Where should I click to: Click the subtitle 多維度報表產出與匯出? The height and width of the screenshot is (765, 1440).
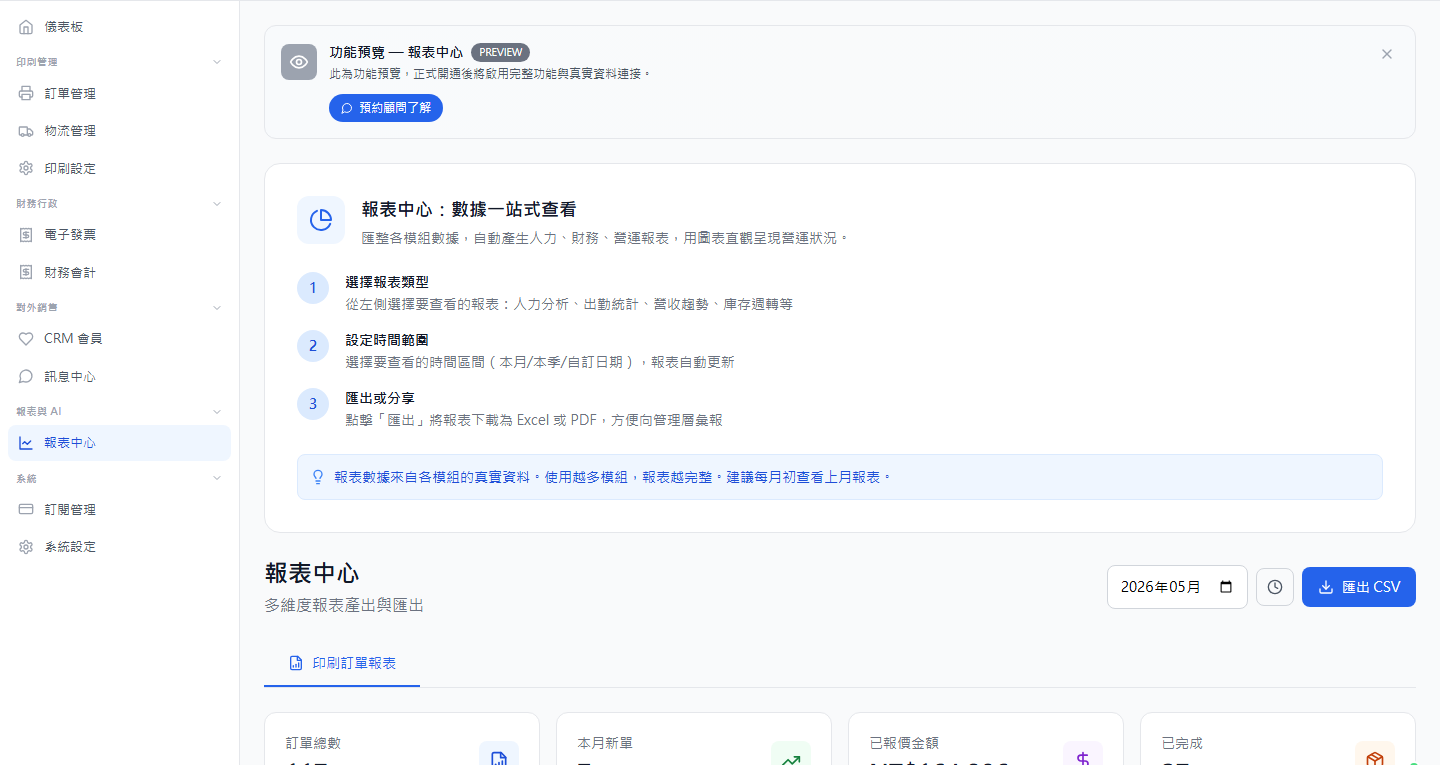(344, 605)
